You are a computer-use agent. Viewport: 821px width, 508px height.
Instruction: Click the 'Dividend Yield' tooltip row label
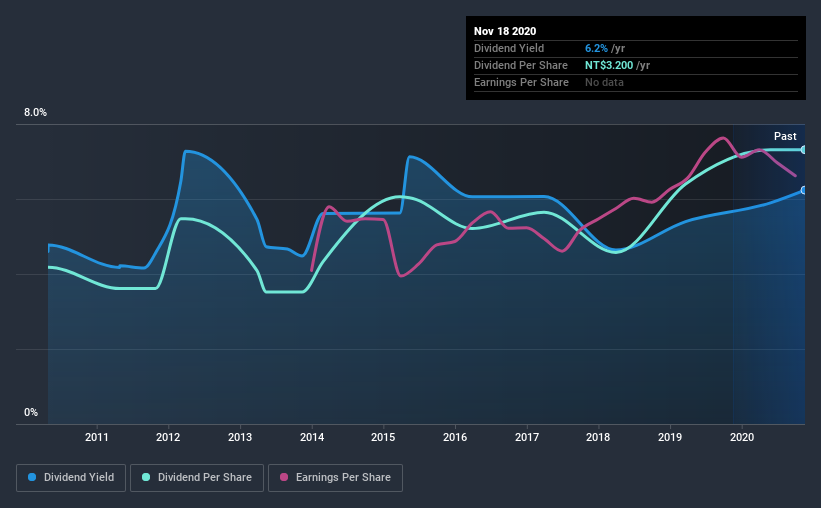(x=509, y=48)
